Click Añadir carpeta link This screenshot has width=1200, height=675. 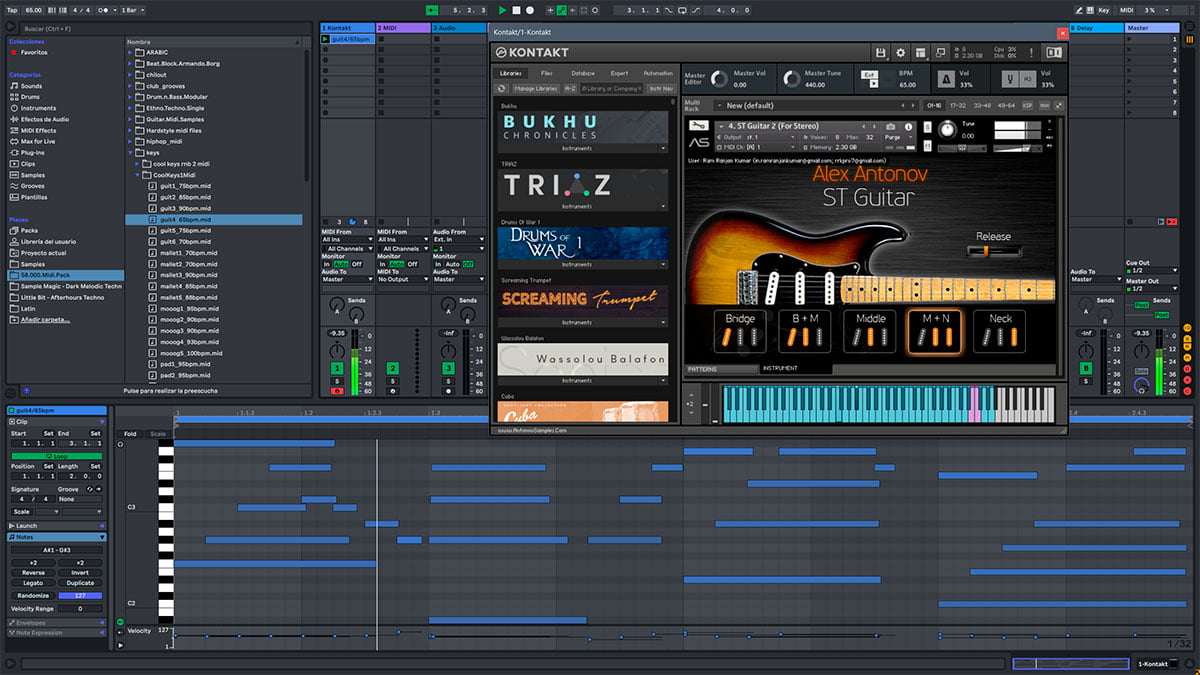pyautogui.click(x=46, y=319)
